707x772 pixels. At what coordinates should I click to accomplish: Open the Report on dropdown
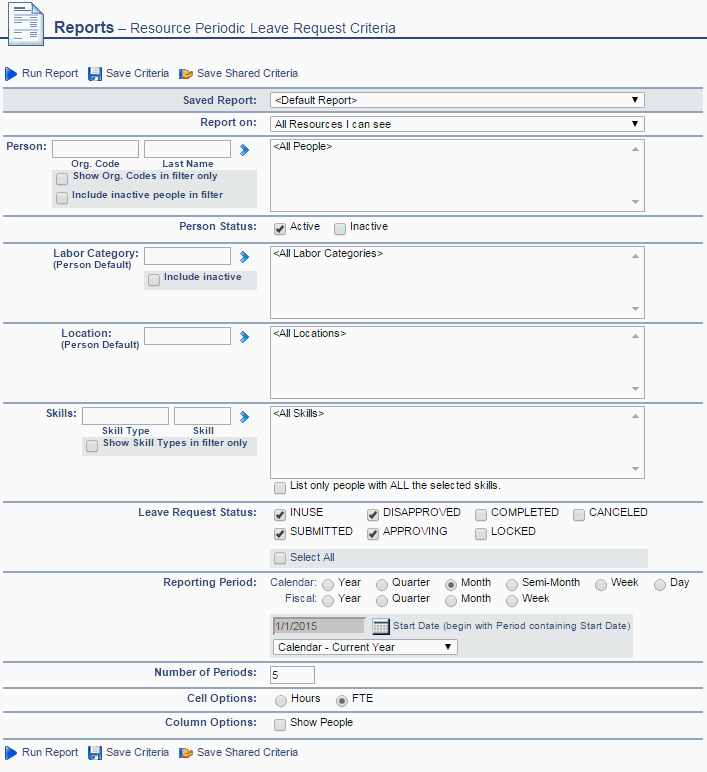pos(457,124)
